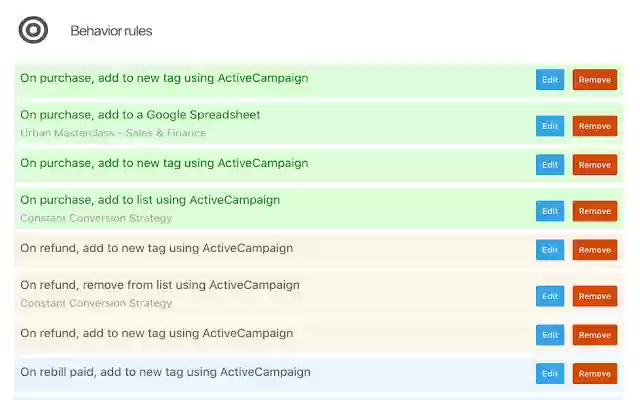Edit the topmost purchase new tag rule
Image resolution: width=640 pixels, height=400 pixels.
tap(549, 80)
